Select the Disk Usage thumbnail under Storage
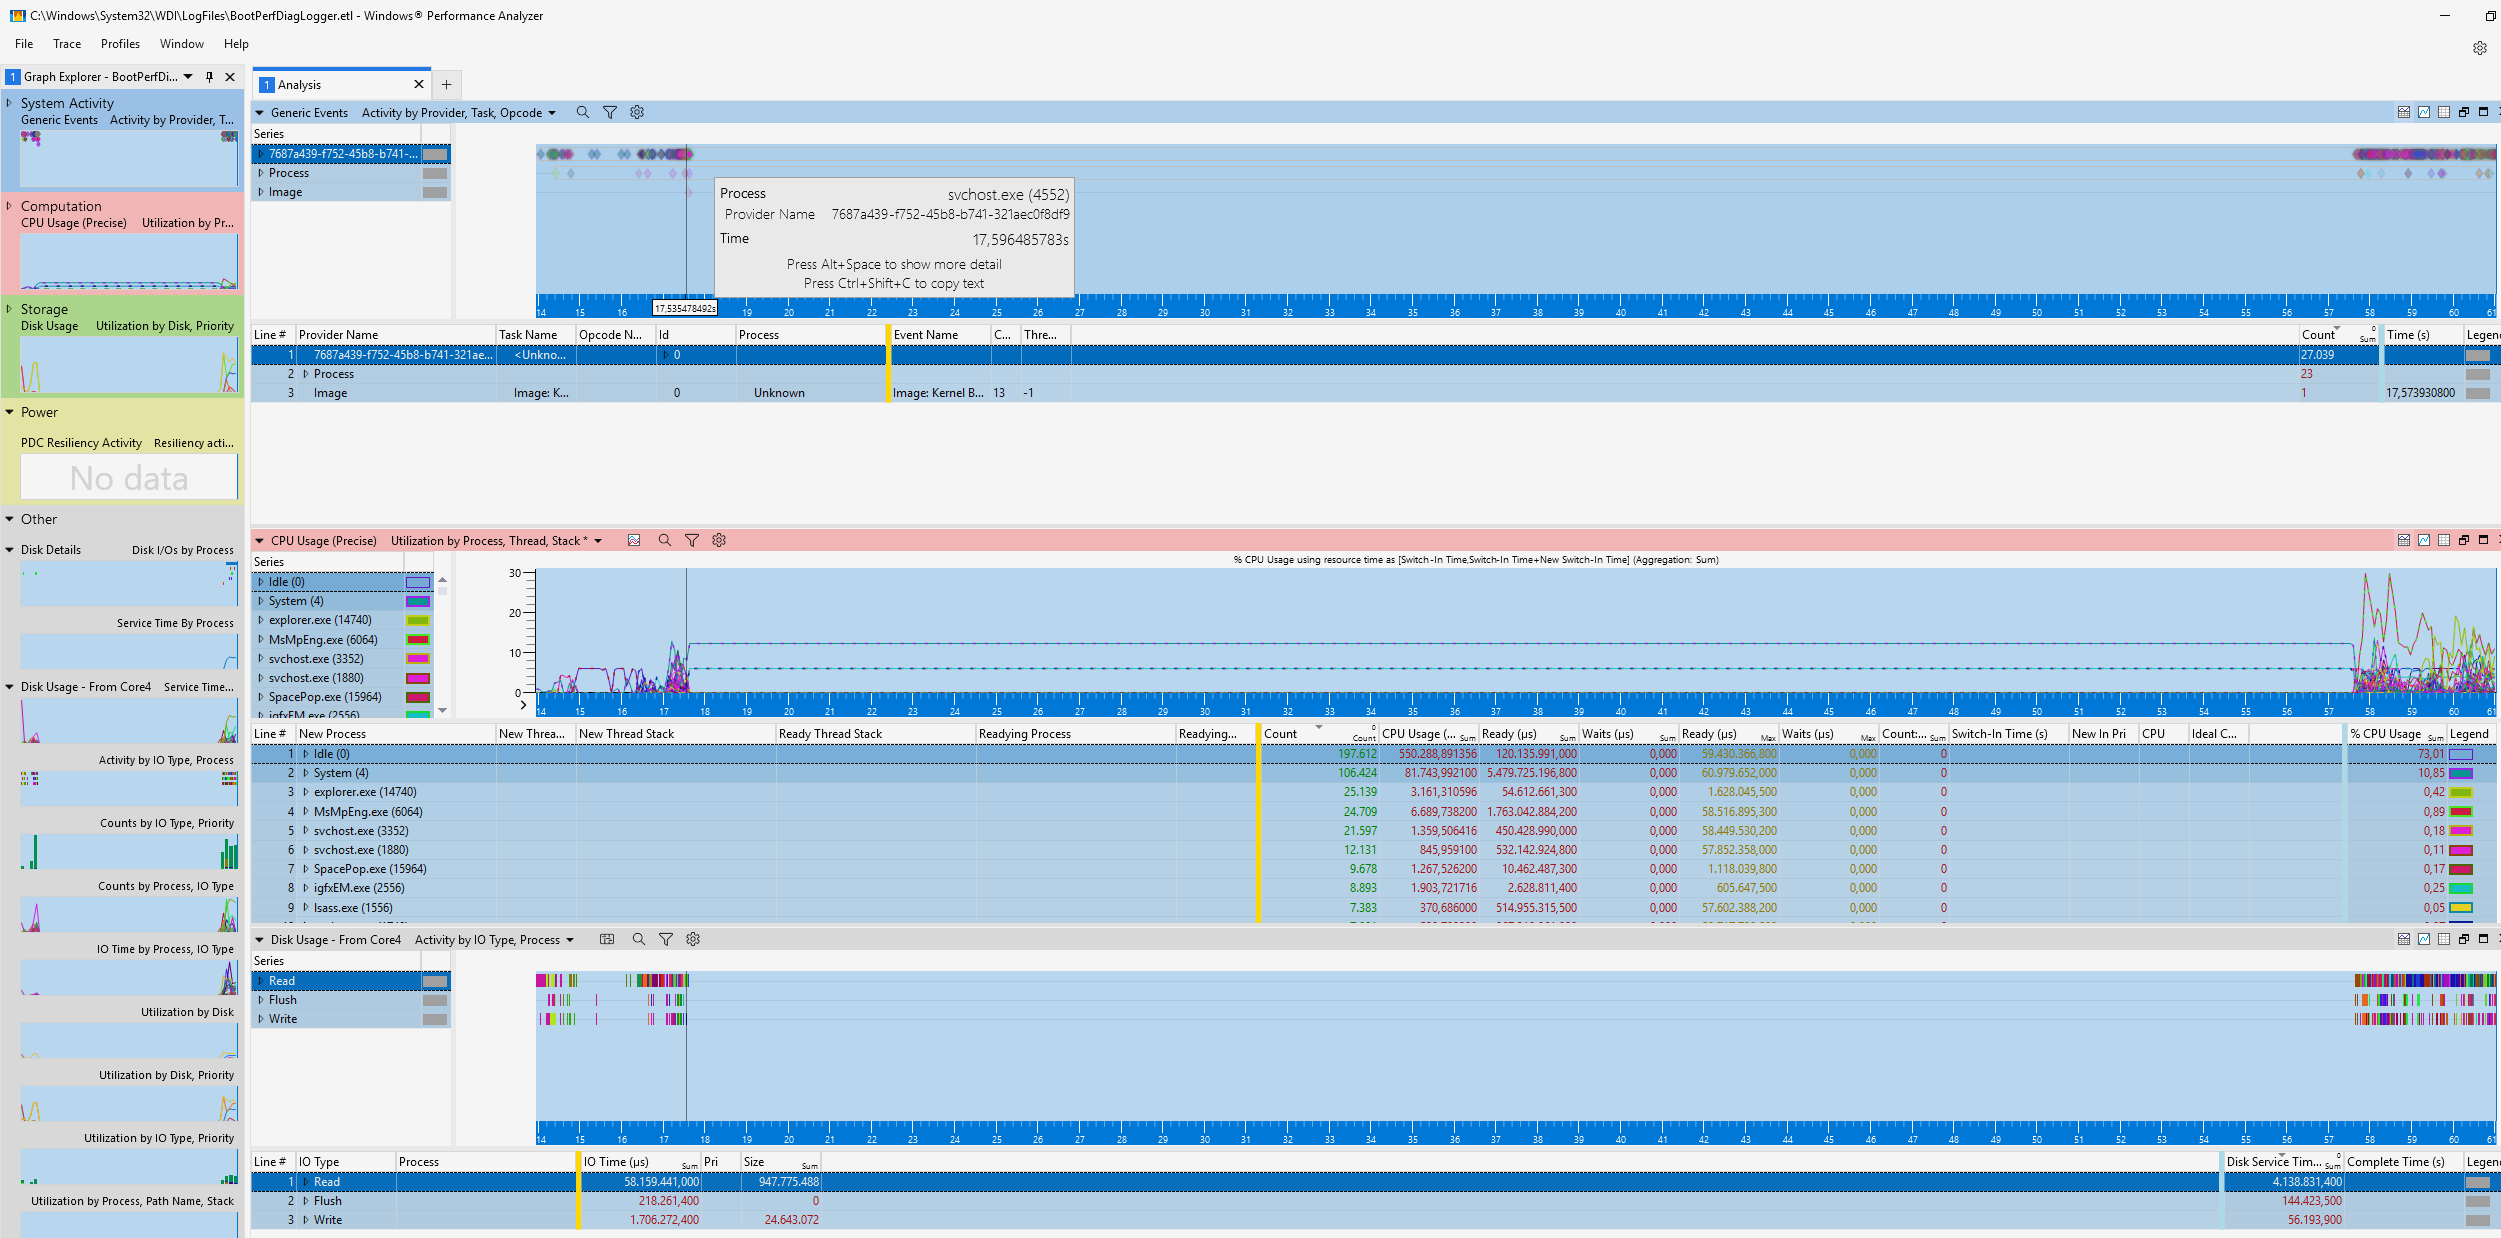2501x1238 pixels. [129, 365]
